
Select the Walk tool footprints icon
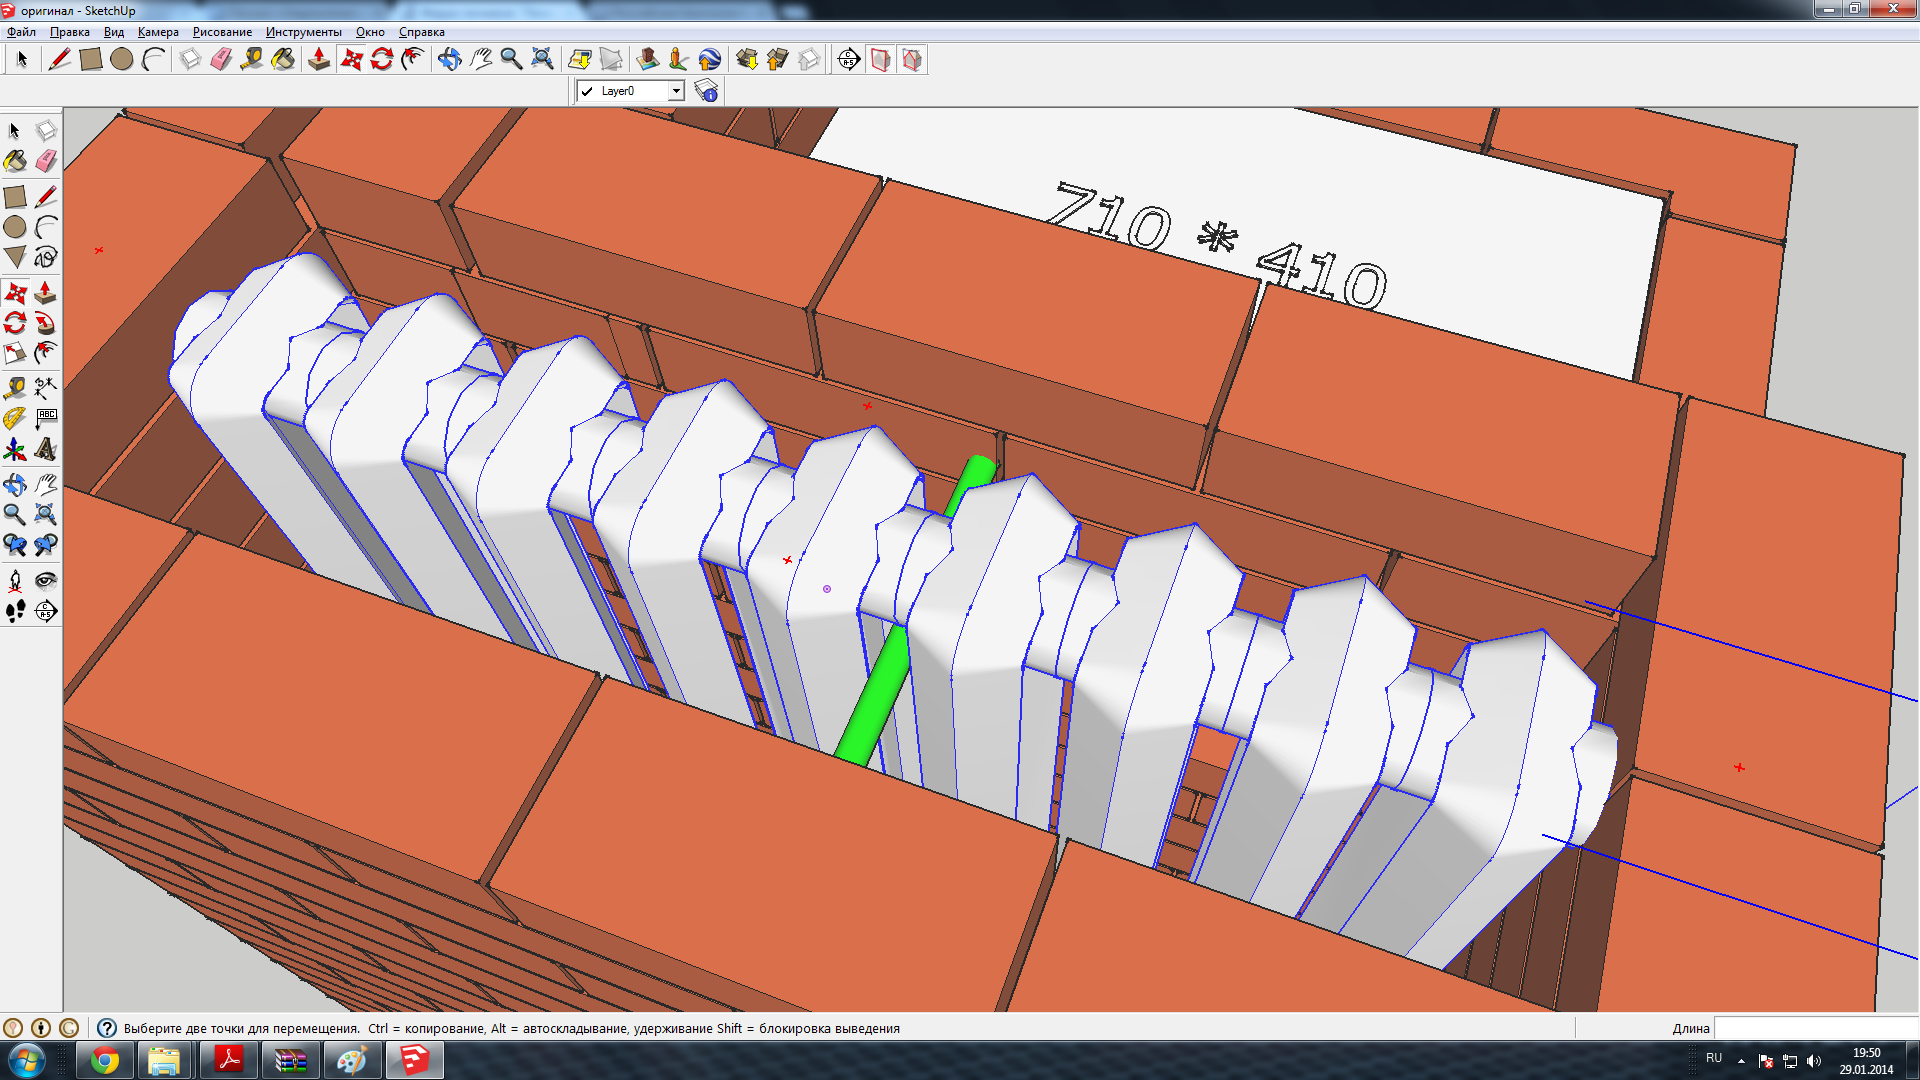pyautogui.click(x=15, y=612)
